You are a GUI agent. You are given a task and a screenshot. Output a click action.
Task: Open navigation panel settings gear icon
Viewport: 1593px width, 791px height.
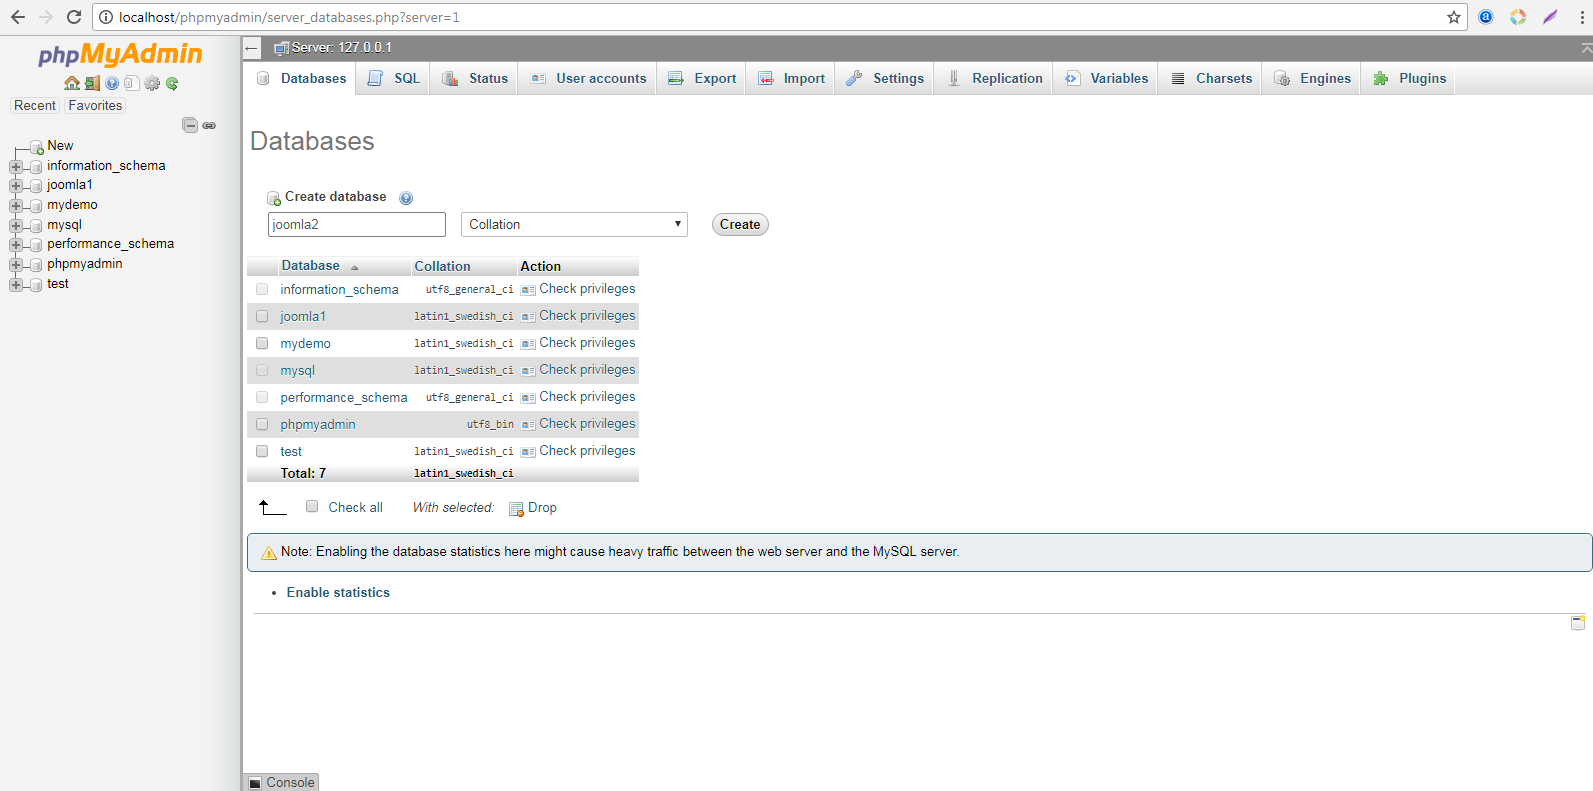tap(152, 83)
